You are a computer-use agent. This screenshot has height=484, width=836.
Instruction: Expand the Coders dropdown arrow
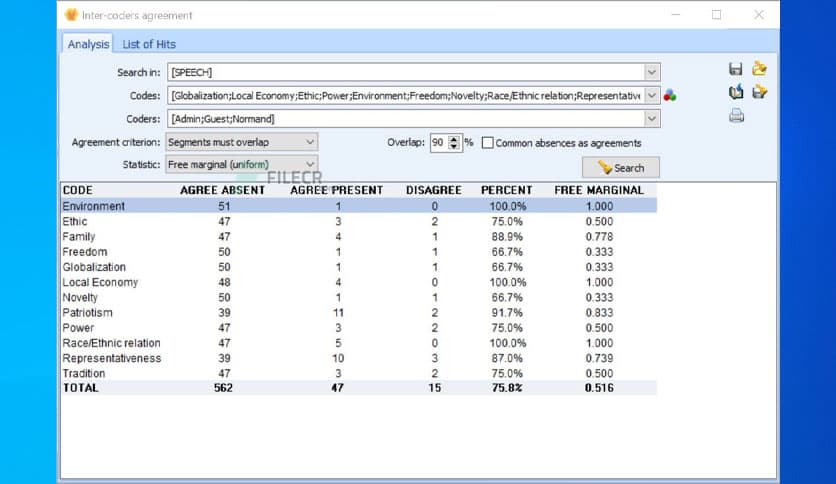(x=652, y=119)
